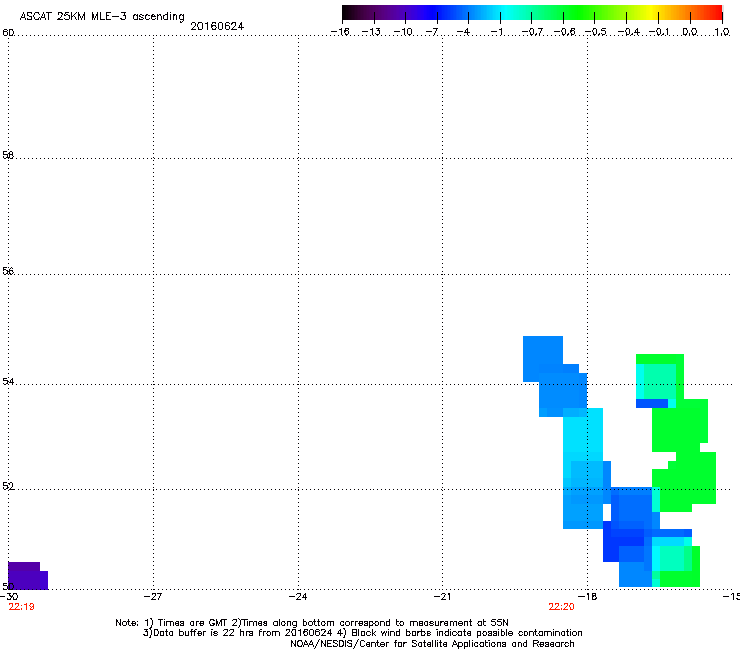Click the red time stamp '22:20'
Screen dimensions: 740x650
point(561,607)
